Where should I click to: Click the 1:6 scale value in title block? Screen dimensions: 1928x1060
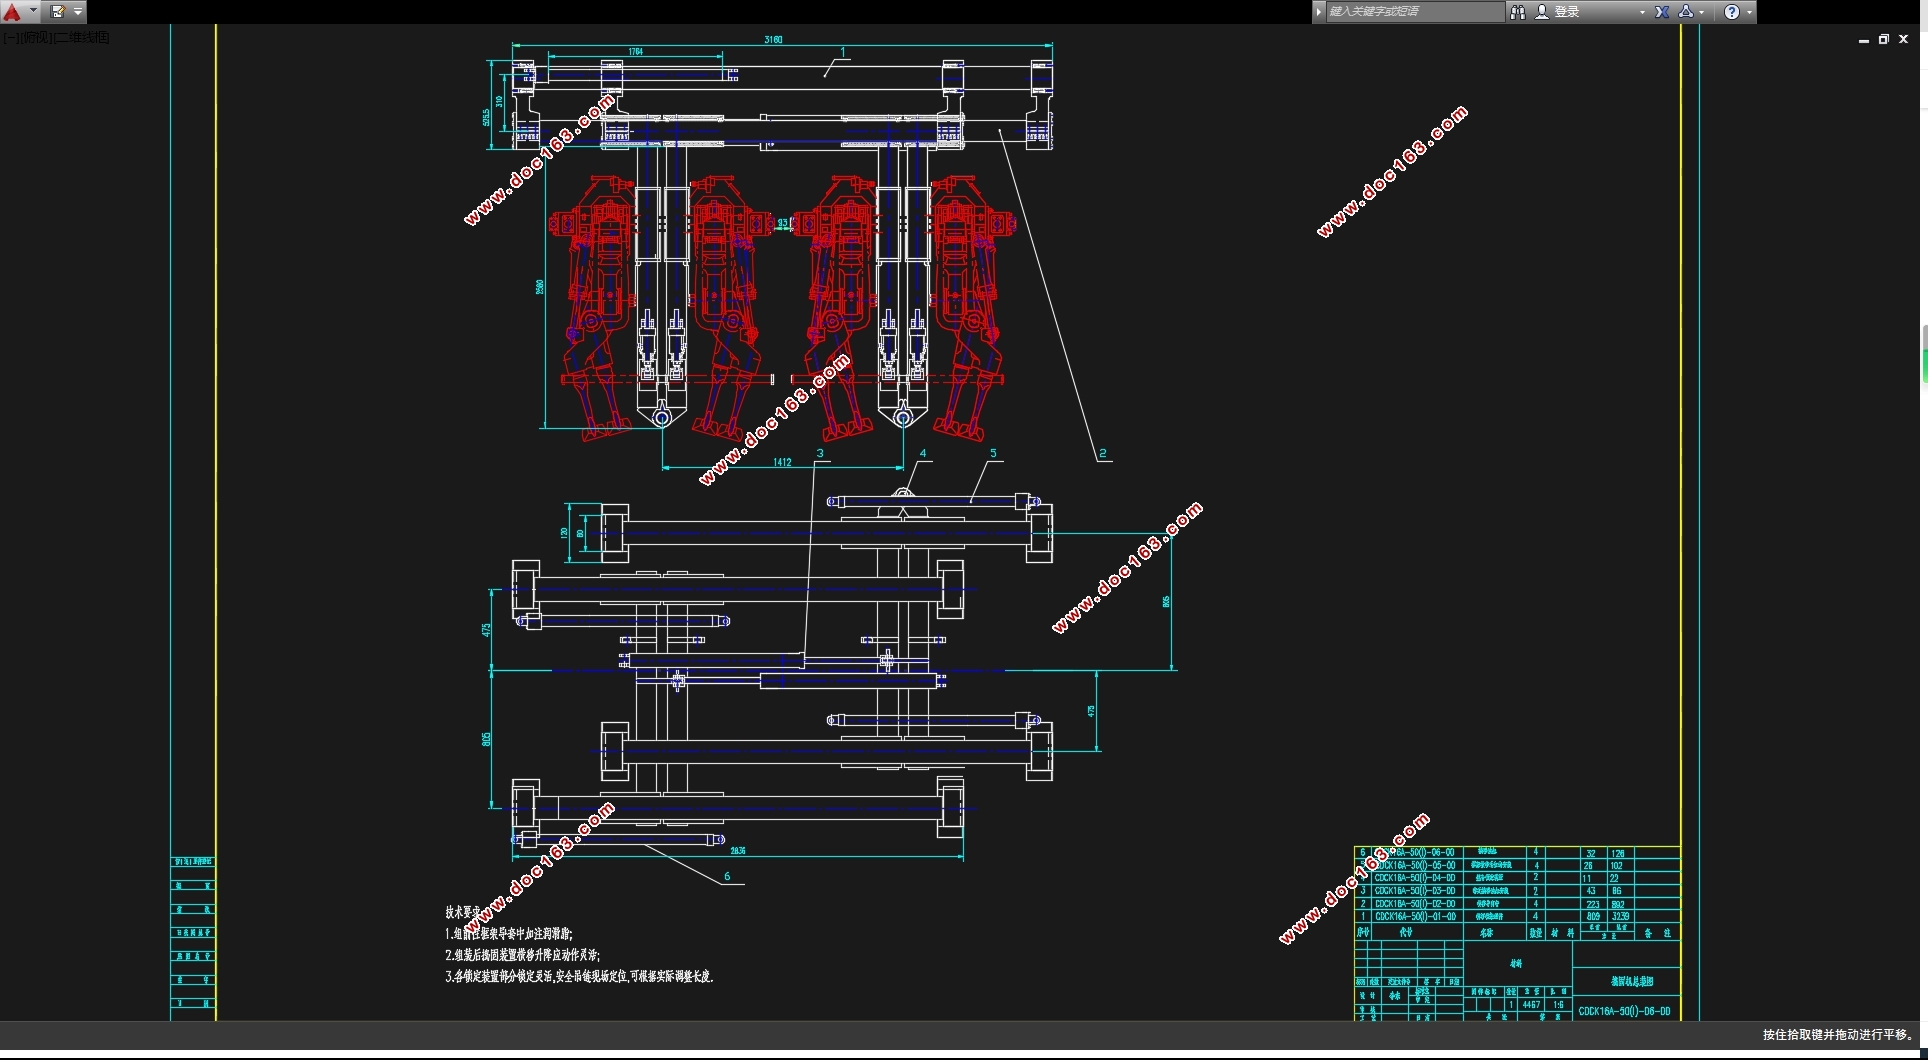tap(1558, 1005)
